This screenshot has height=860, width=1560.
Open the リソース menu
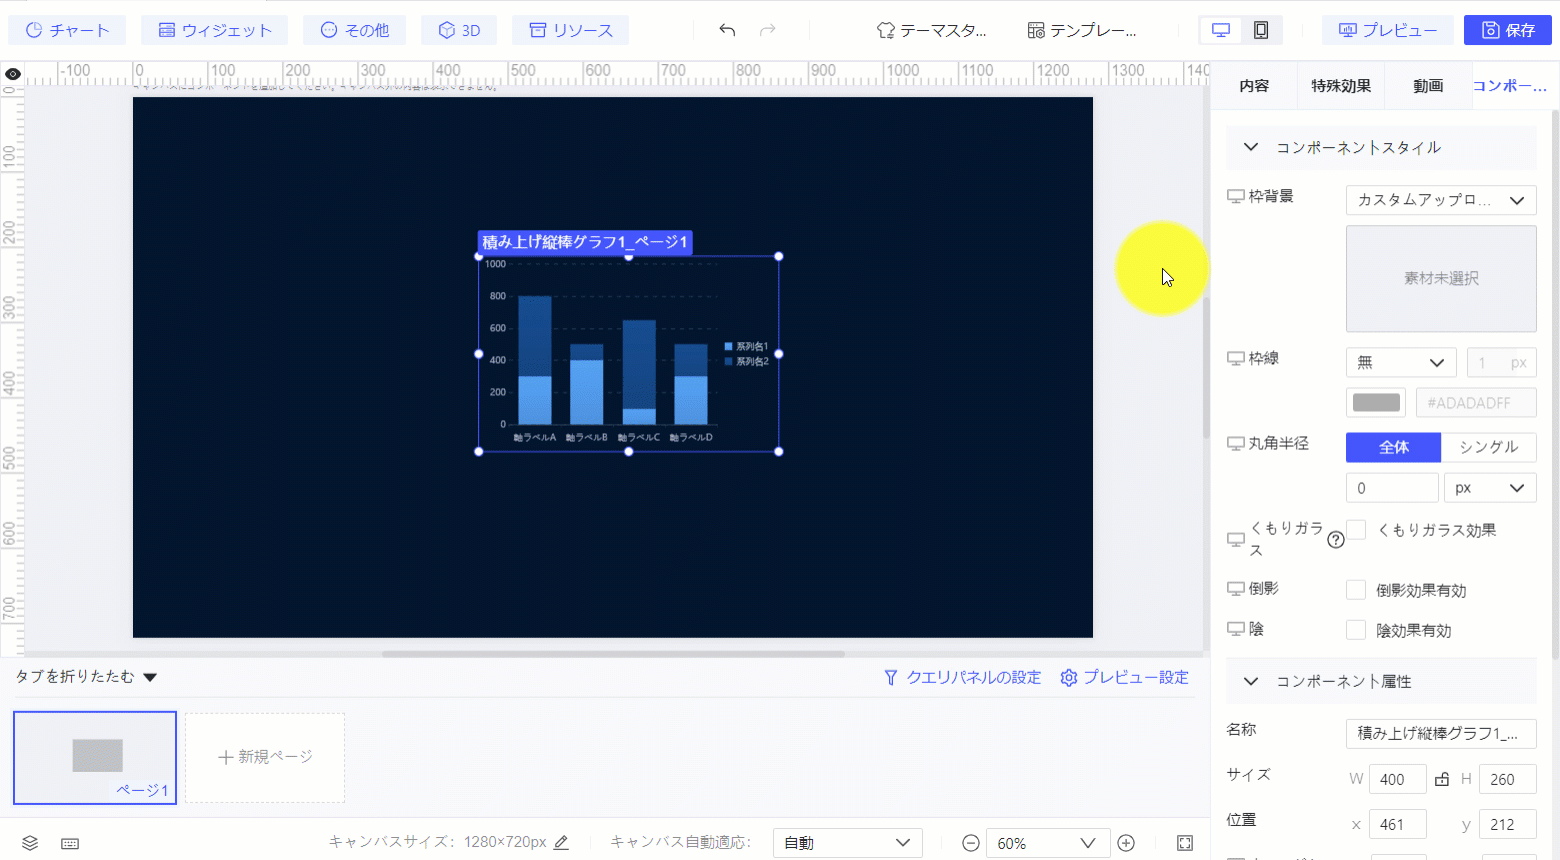(570, 30)
